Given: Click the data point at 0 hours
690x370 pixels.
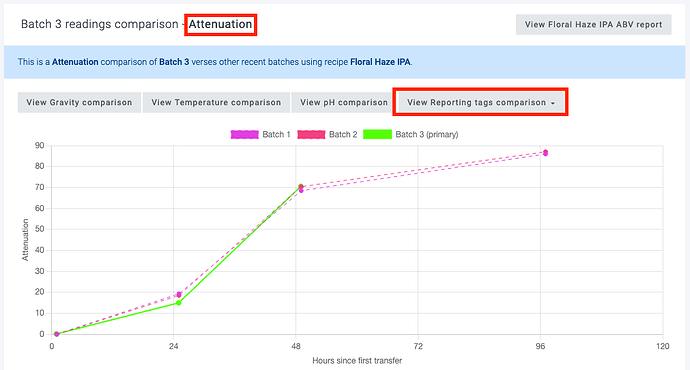Looking at the screenshot, I should [x=56, y=334].
